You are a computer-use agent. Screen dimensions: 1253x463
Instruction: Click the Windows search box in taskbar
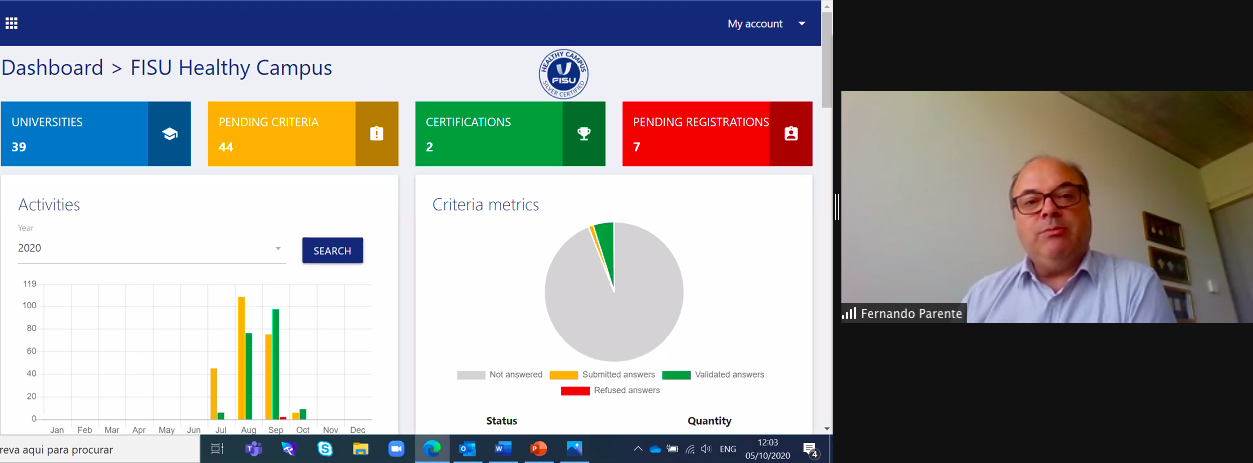99,449
